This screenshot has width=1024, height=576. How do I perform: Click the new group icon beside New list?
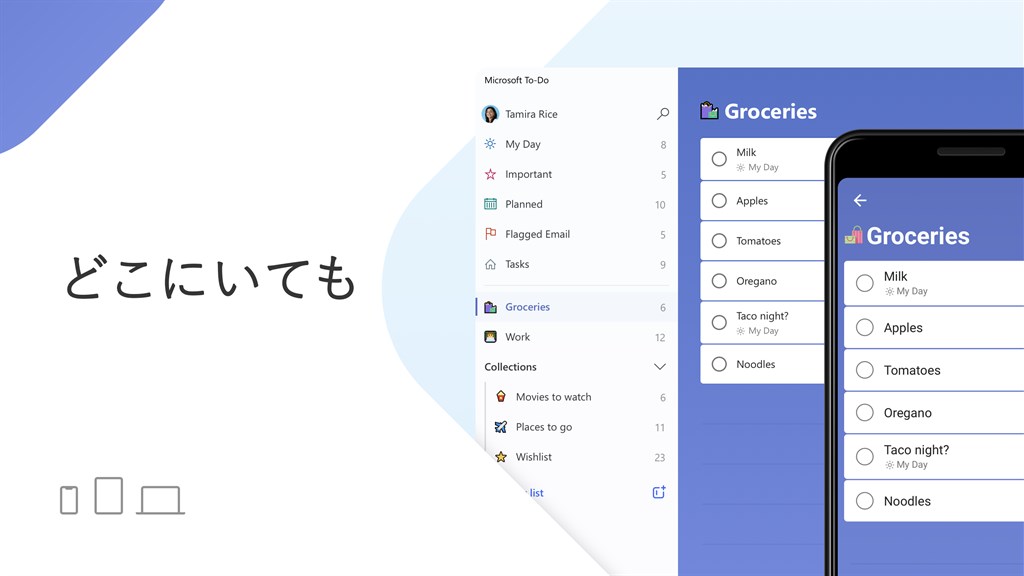coord(659,492)
